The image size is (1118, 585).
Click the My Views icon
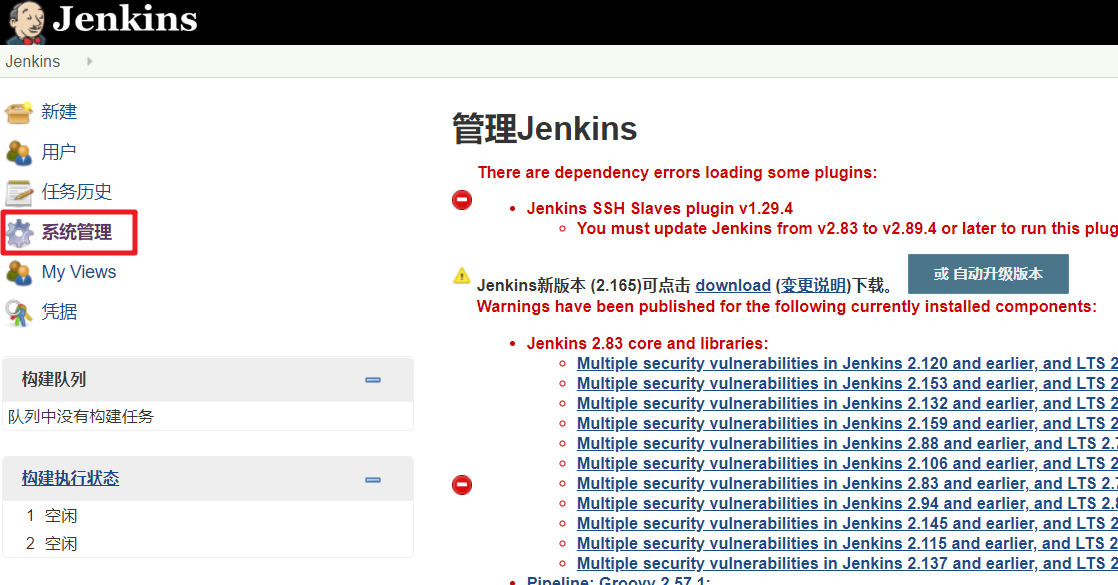pos(19,273)
